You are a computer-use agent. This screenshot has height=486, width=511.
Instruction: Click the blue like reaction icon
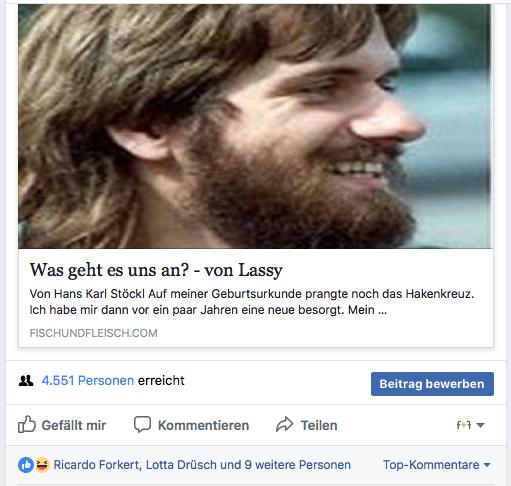coord(26,465)
